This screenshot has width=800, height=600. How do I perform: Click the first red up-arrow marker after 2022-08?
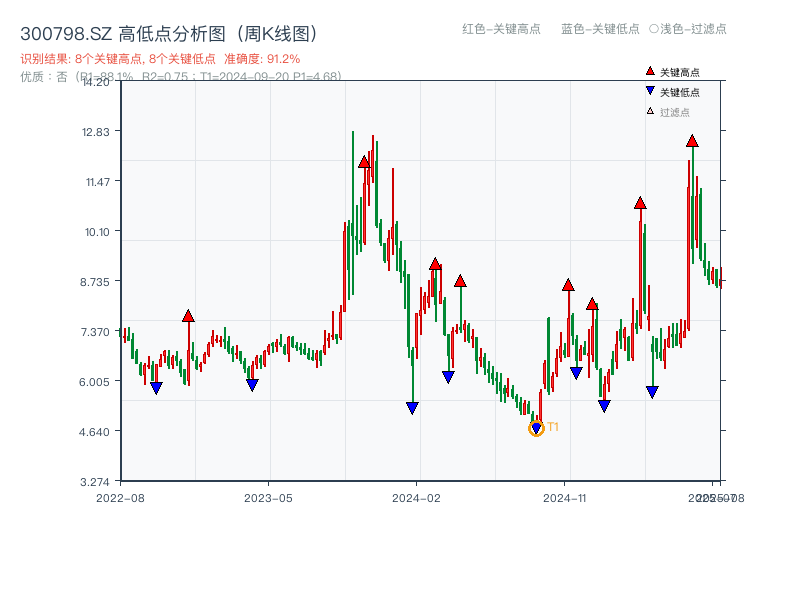point(188,314)
